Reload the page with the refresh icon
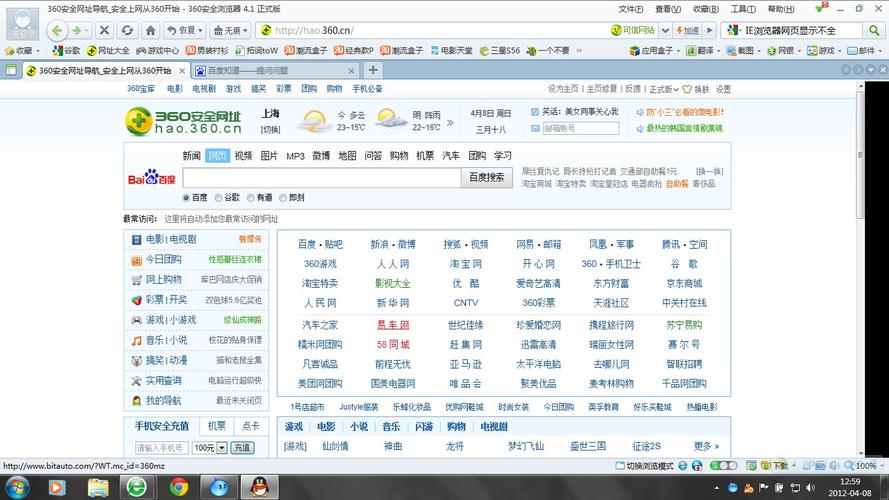The image size is (889, 500). tap(128, 30)
